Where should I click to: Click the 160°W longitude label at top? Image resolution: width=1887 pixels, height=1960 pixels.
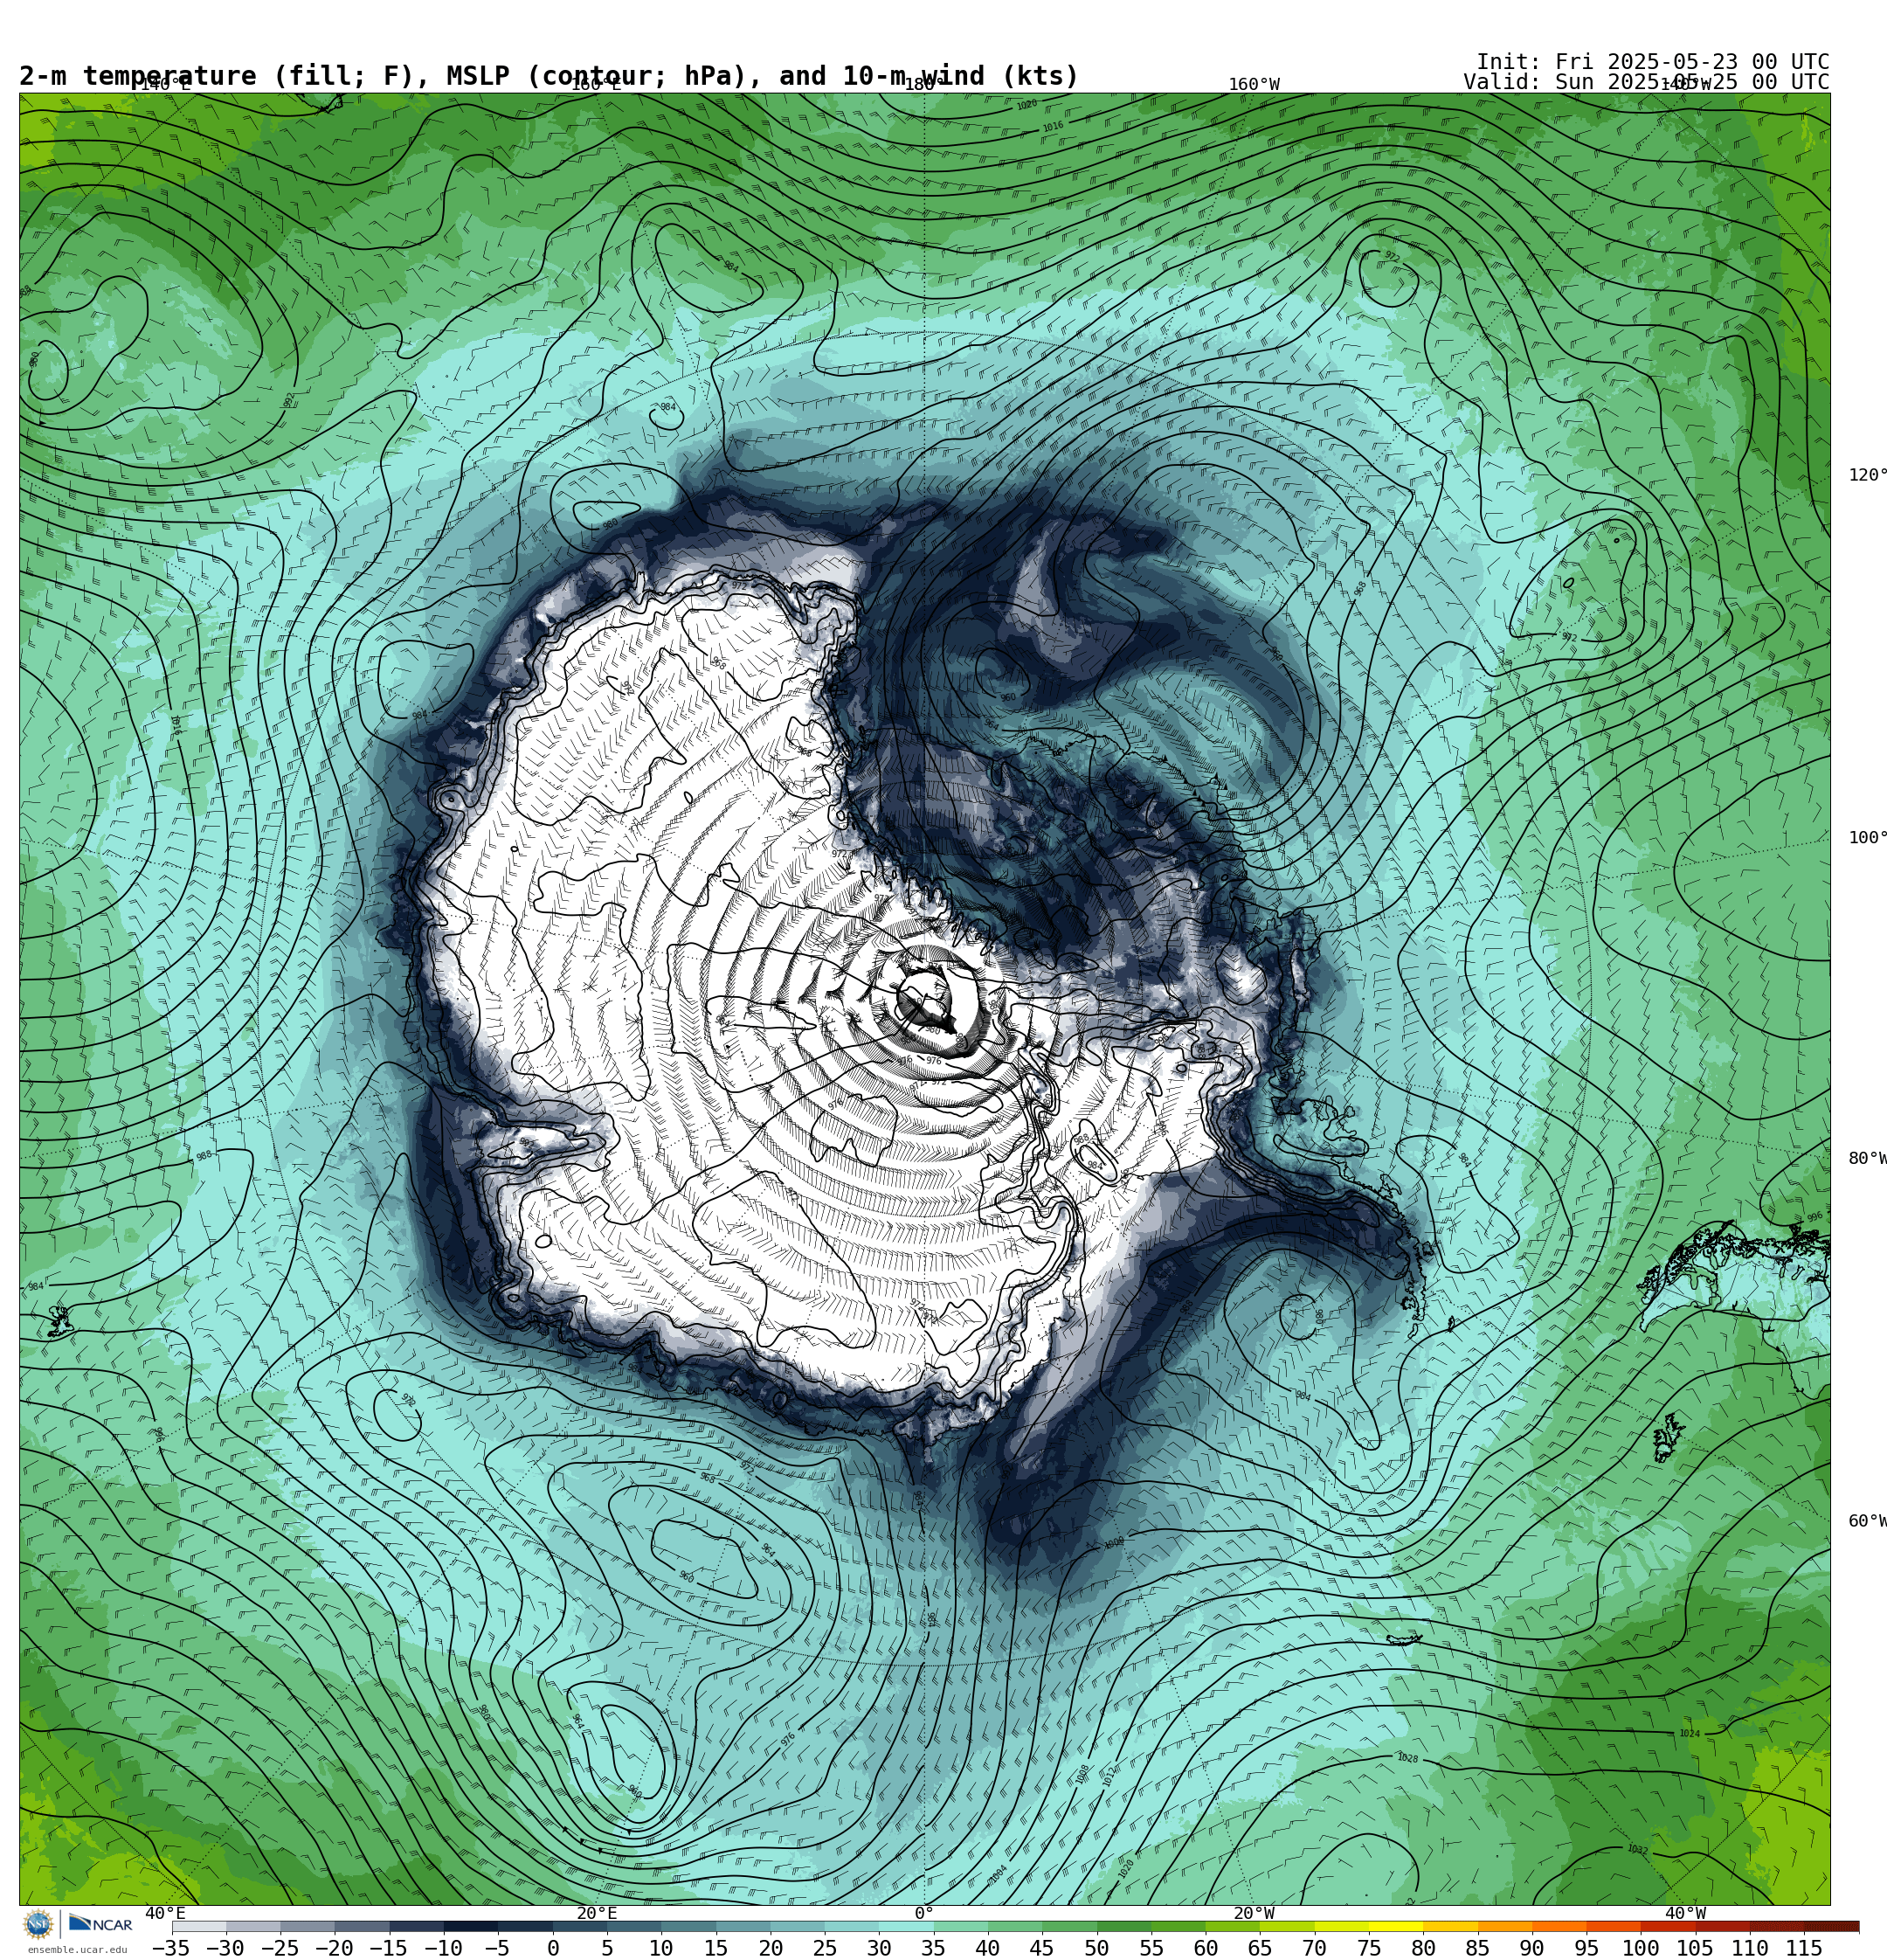(x=1254, y=85)
